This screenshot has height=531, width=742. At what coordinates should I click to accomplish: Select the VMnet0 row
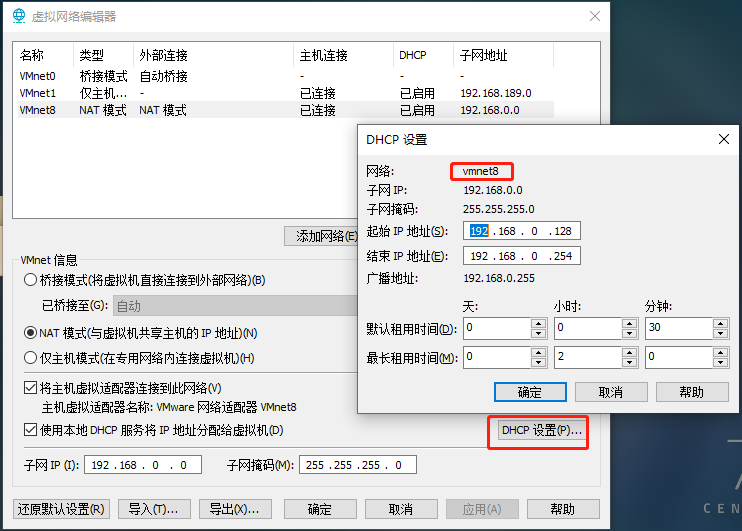click(286, 76)
